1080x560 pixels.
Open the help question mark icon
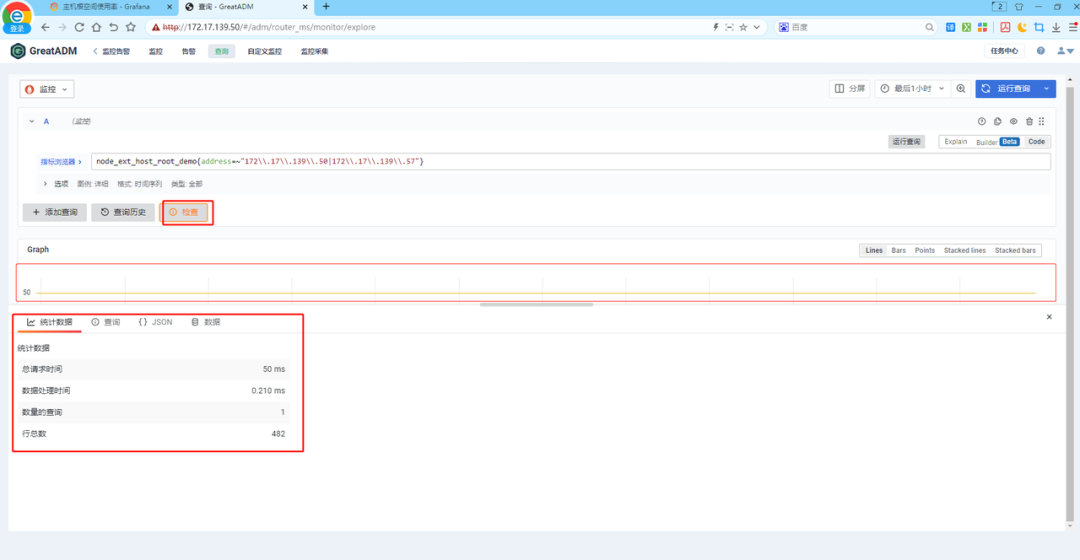[x=1041, y=51]
